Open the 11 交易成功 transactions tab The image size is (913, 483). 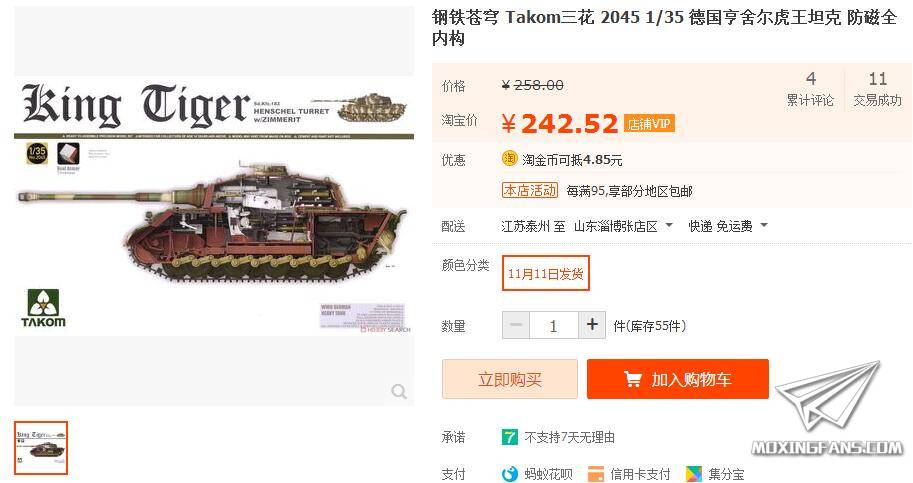(877, 89)
